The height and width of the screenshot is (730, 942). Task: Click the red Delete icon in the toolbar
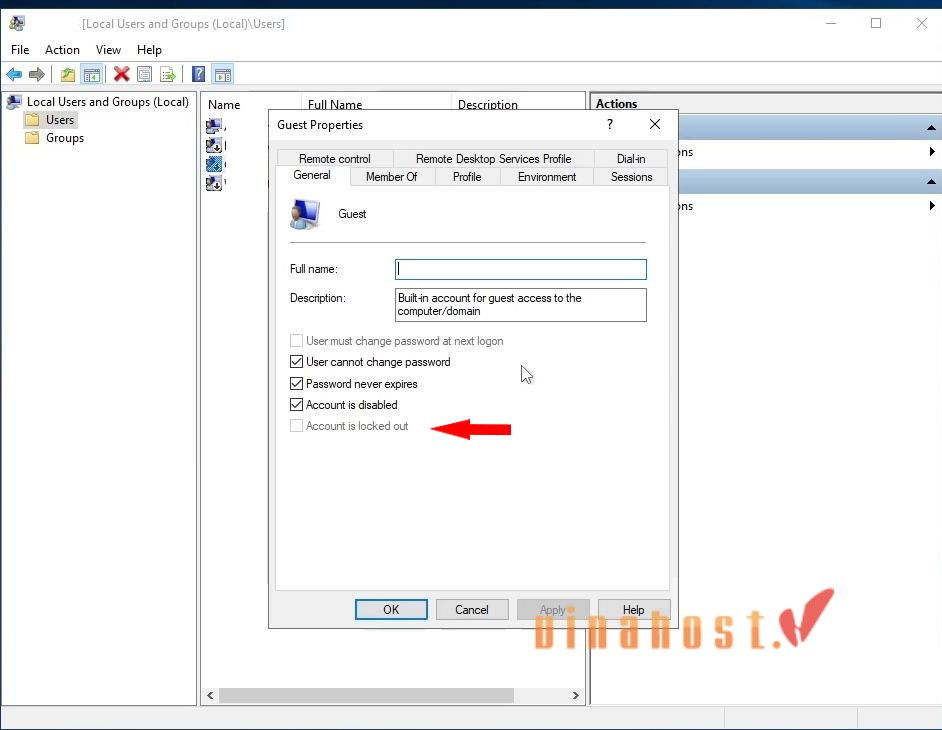point(122,74)
